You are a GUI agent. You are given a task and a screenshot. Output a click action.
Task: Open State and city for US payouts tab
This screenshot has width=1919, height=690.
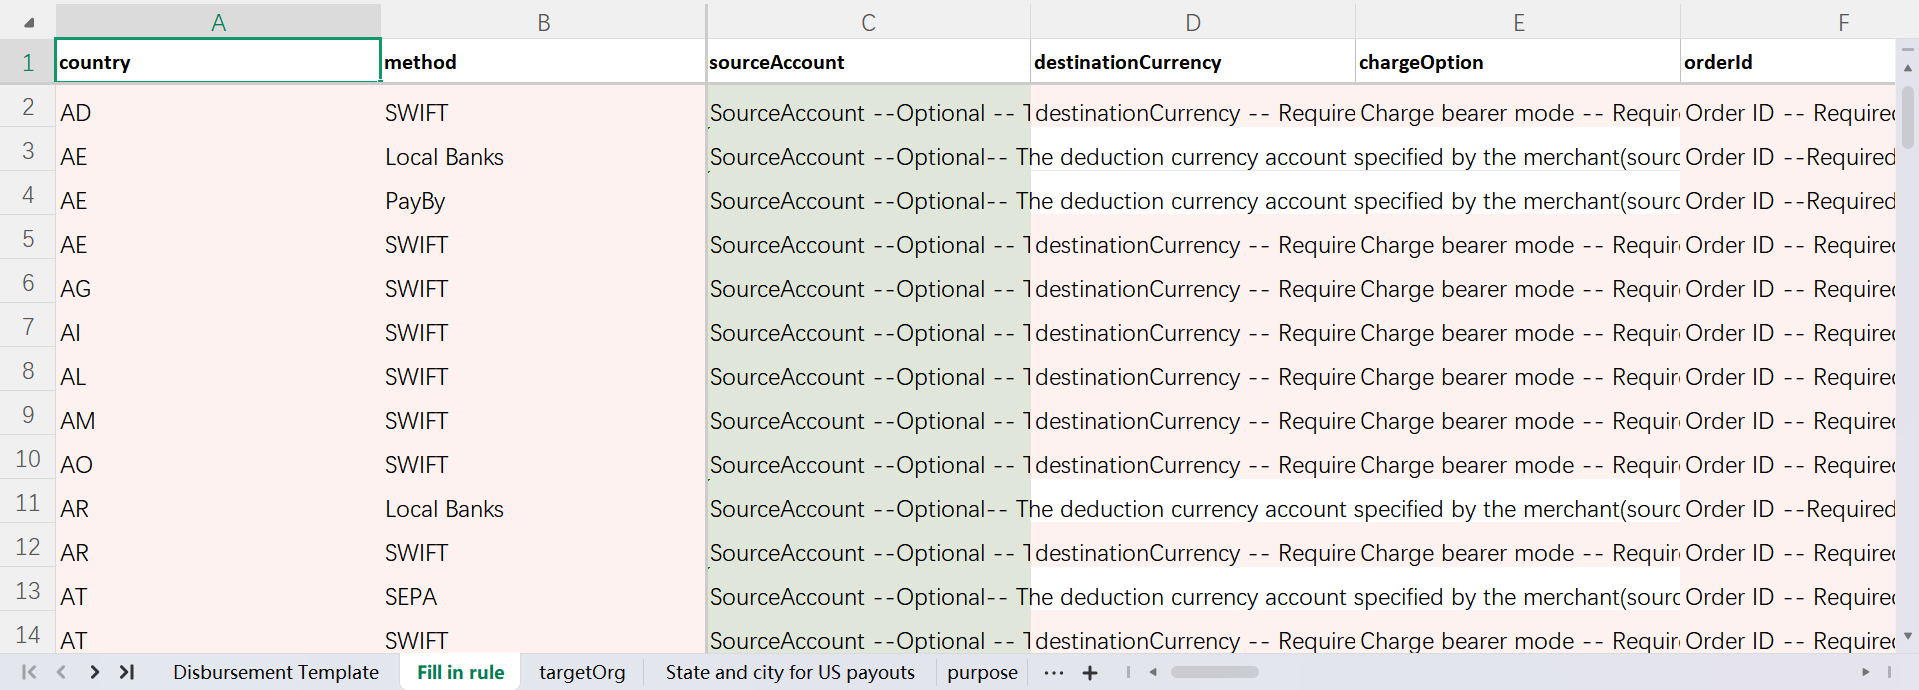[790, 672]
